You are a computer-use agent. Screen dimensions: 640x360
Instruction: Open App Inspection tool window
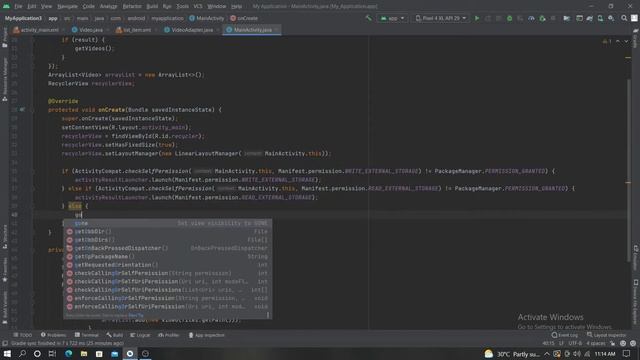pyautogui.click(x=207, y=335)
